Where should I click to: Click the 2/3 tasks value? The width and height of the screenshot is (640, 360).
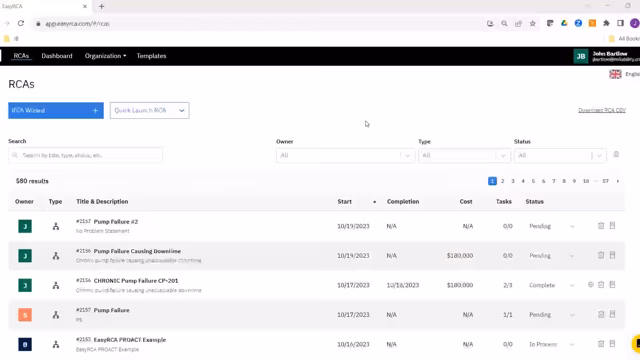507,285
